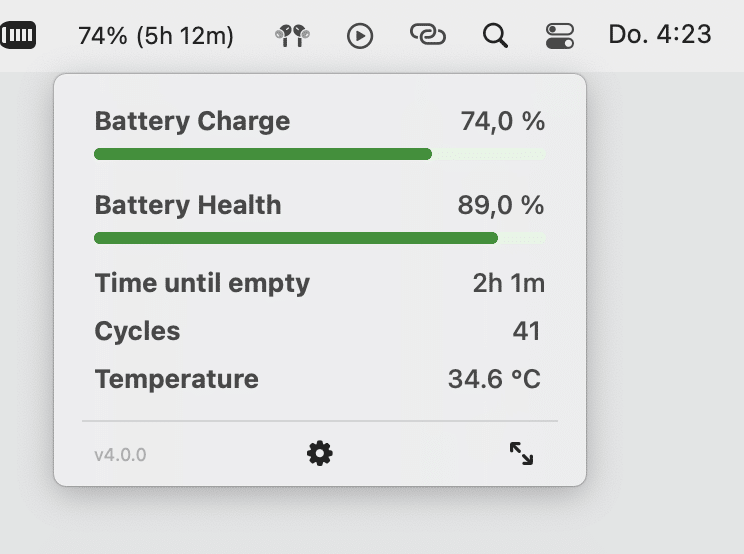Click the Temperature row label
This screenshot has width=744, height=554.
point(177,379)
